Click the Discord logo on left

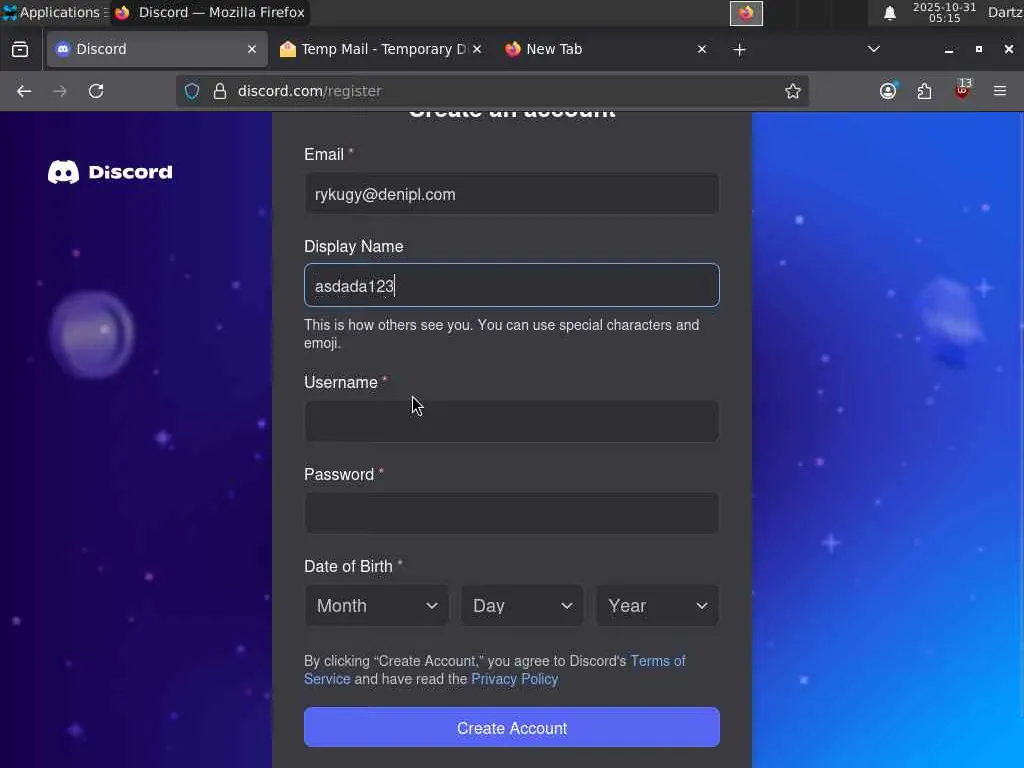[110, 172]
